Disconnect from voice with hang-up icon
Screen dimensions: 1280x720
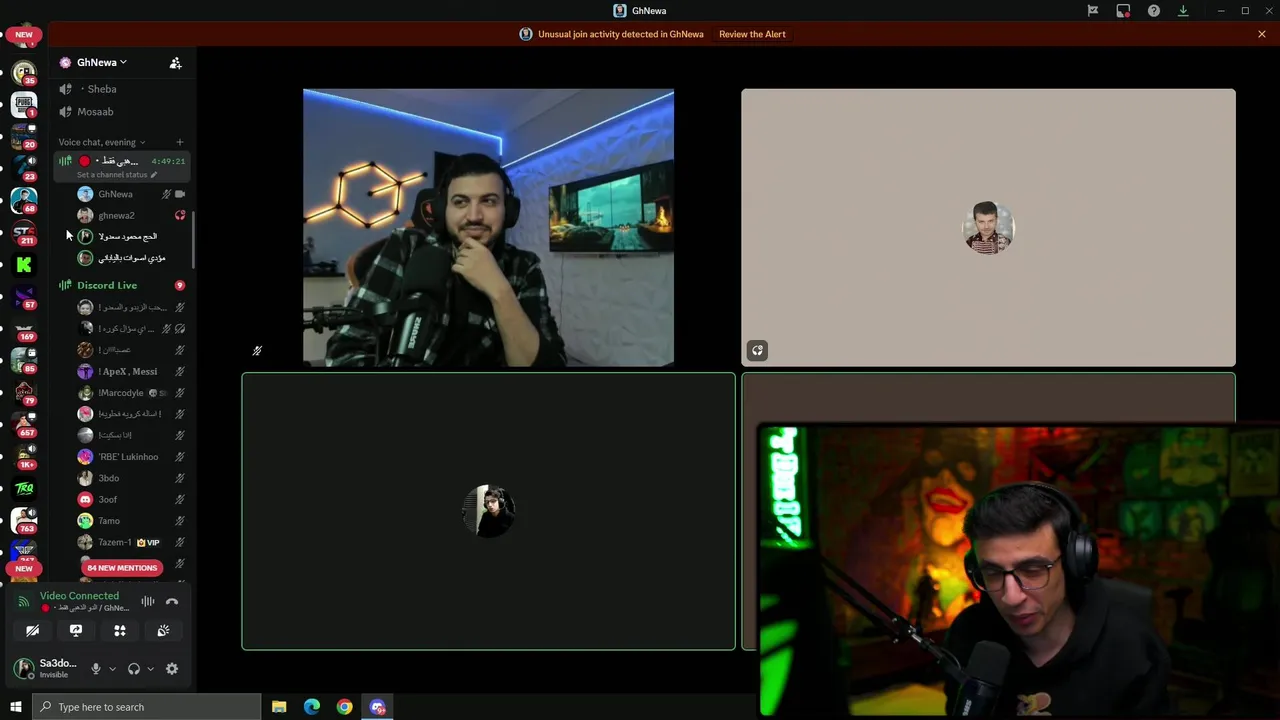(x=172, y=601)
